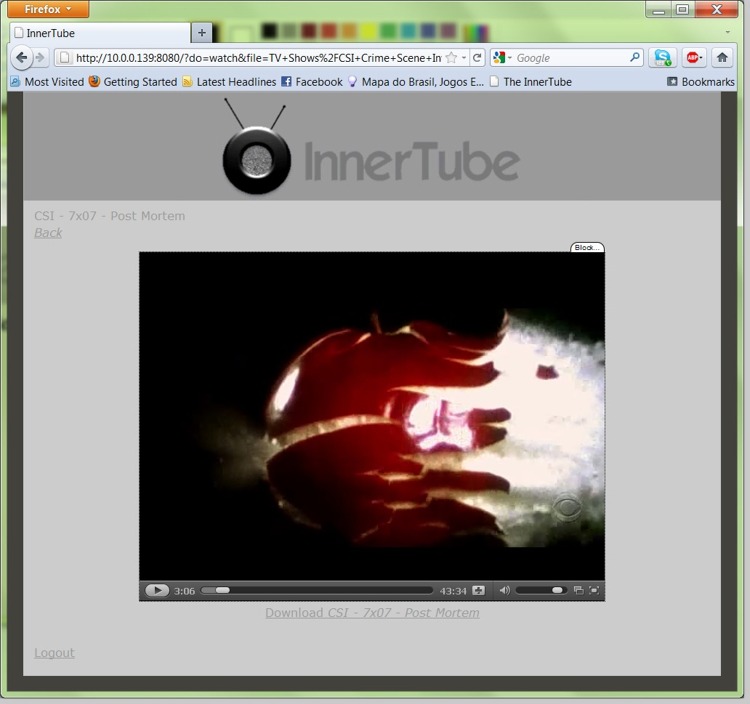Download CSI - 7x07 - Post Mortem link
This screenshot has height=704, width=750.
pyautogui.click(x=372, y=613)
